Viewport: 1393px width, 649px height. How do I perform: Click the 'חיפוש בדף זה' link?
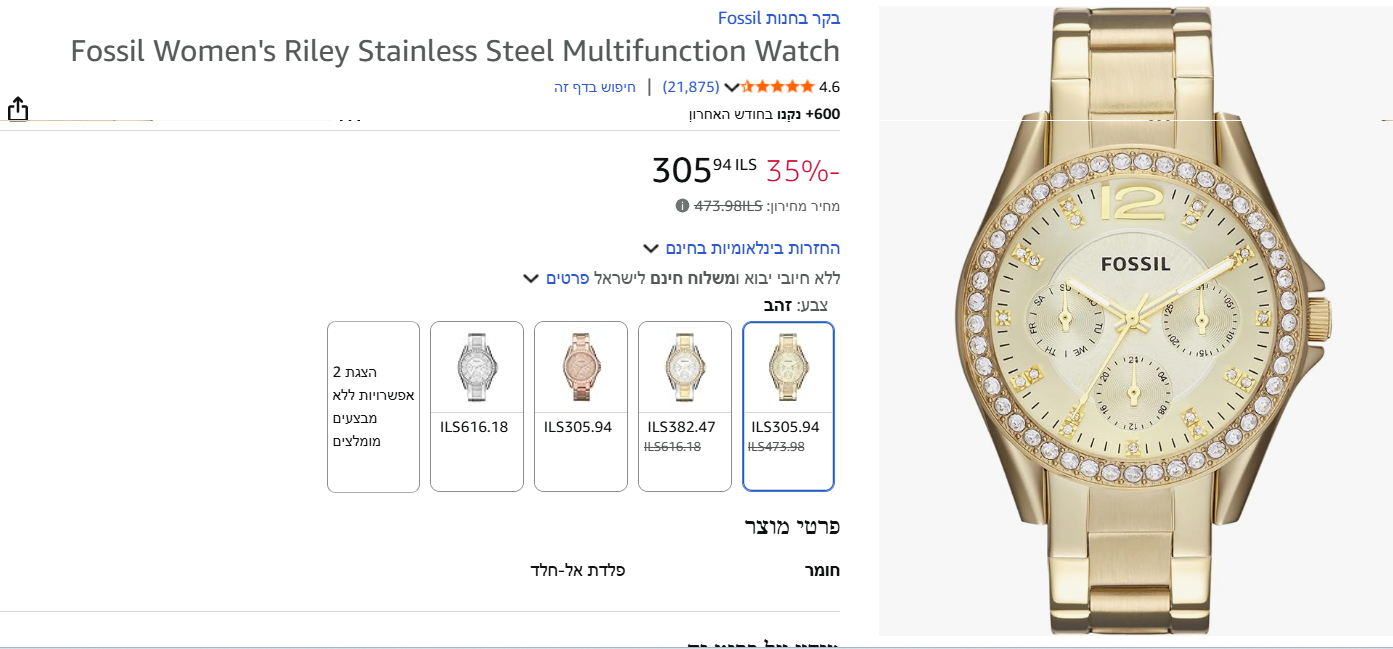click(595, 87)
